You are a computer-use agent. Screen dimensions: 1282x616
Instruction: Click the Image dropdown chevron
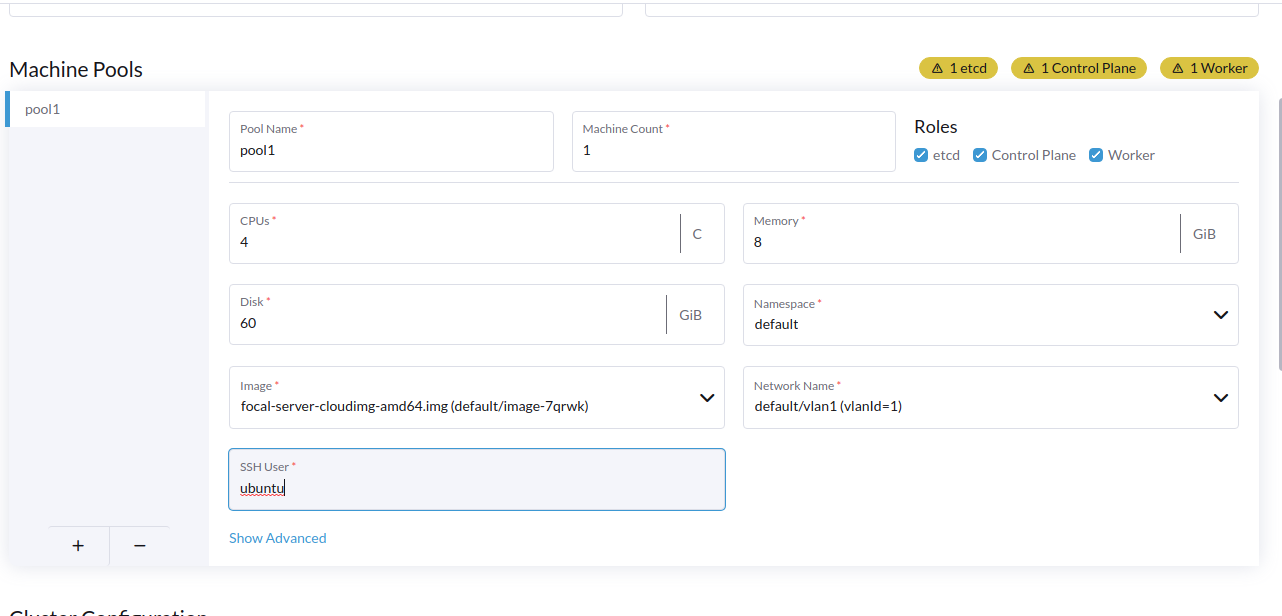[x=707, y=397]
